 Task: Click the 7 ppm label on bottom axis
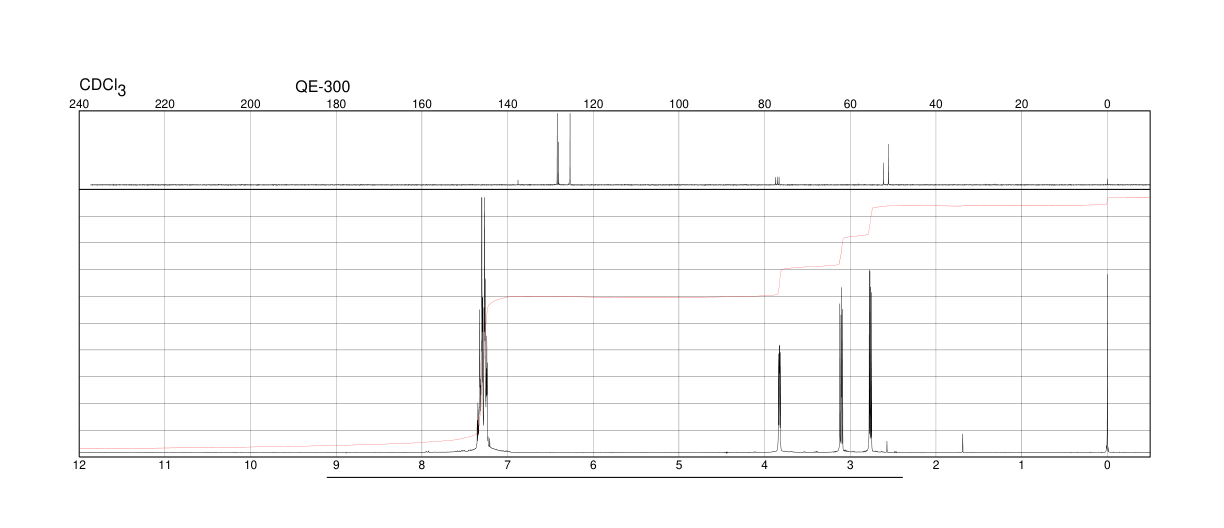tap(507, 466)
